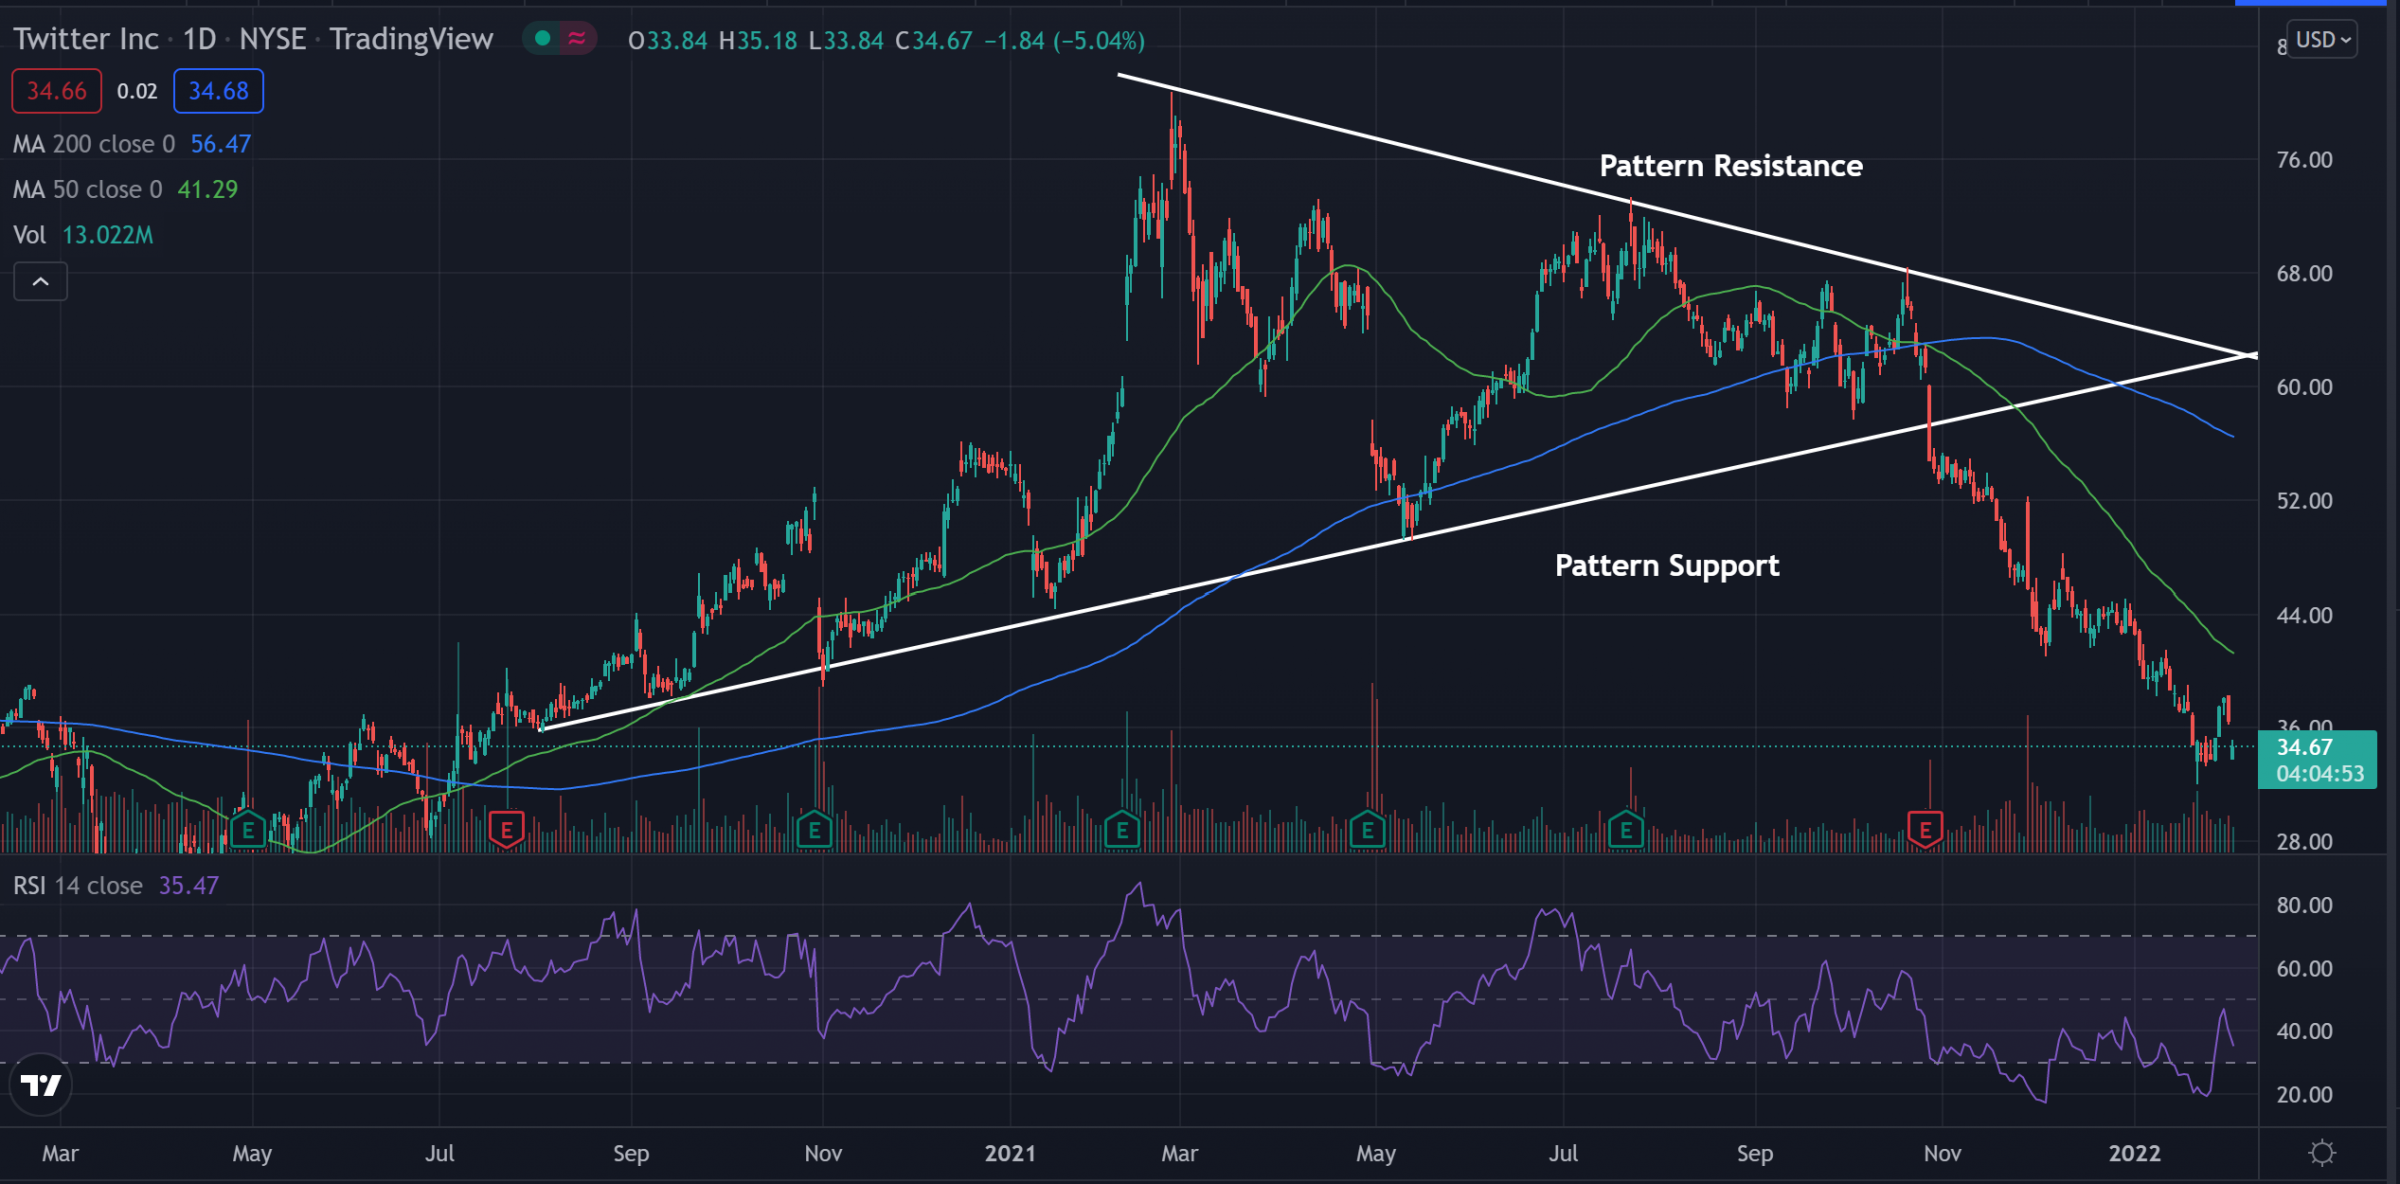Viewport: 2400px width, 1184px height.
Task: Select the Twitter Inc symbol title
Action: coord(86,39)
